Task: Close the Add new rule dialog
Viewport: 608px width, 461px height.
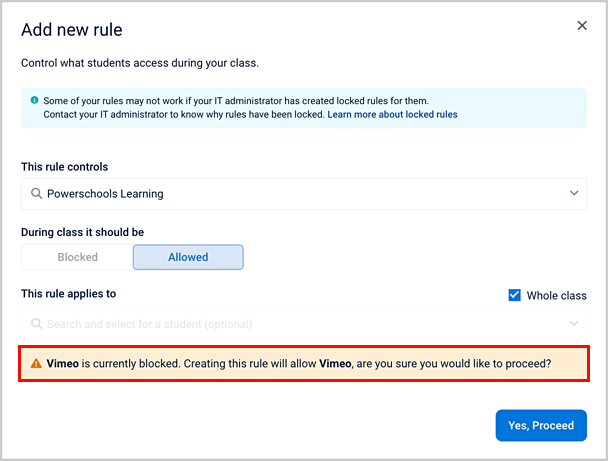Action: tap(582, 26)
